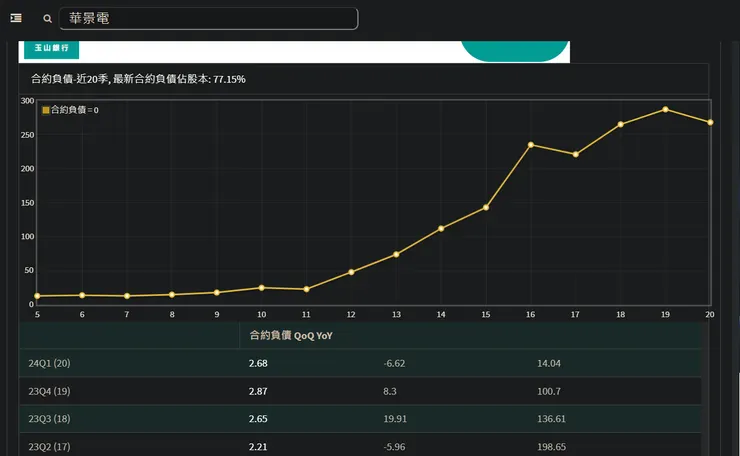Screen dimensions: 740x456
Task: Click the search magnifier icon
Action: click(47, 18)
